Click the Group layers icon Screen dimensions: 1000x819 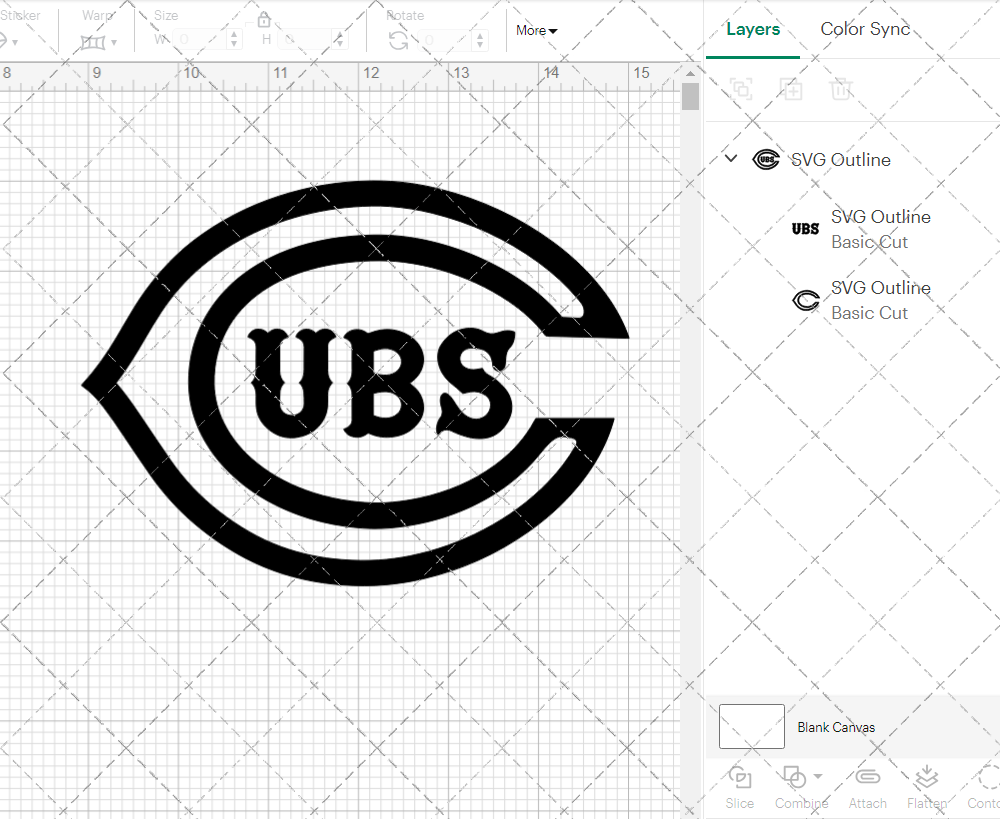741,89
